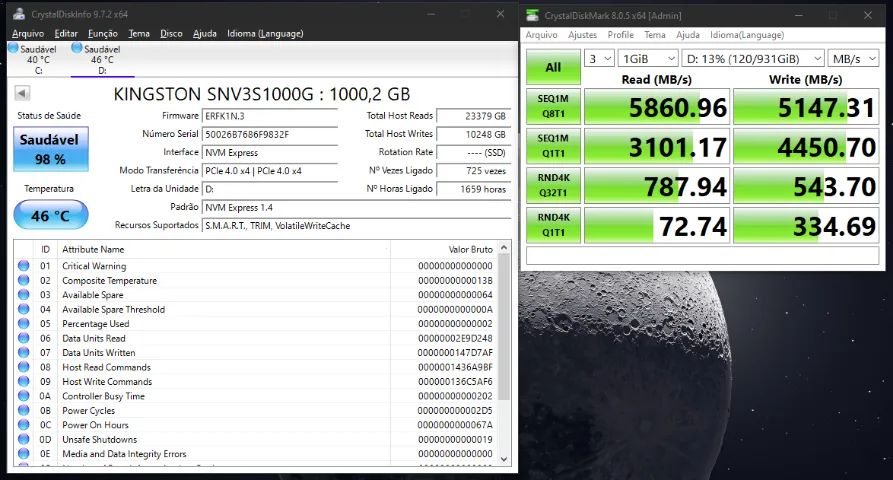Open Profile menu in CrystalDiskMark

(x=621, y=35)
